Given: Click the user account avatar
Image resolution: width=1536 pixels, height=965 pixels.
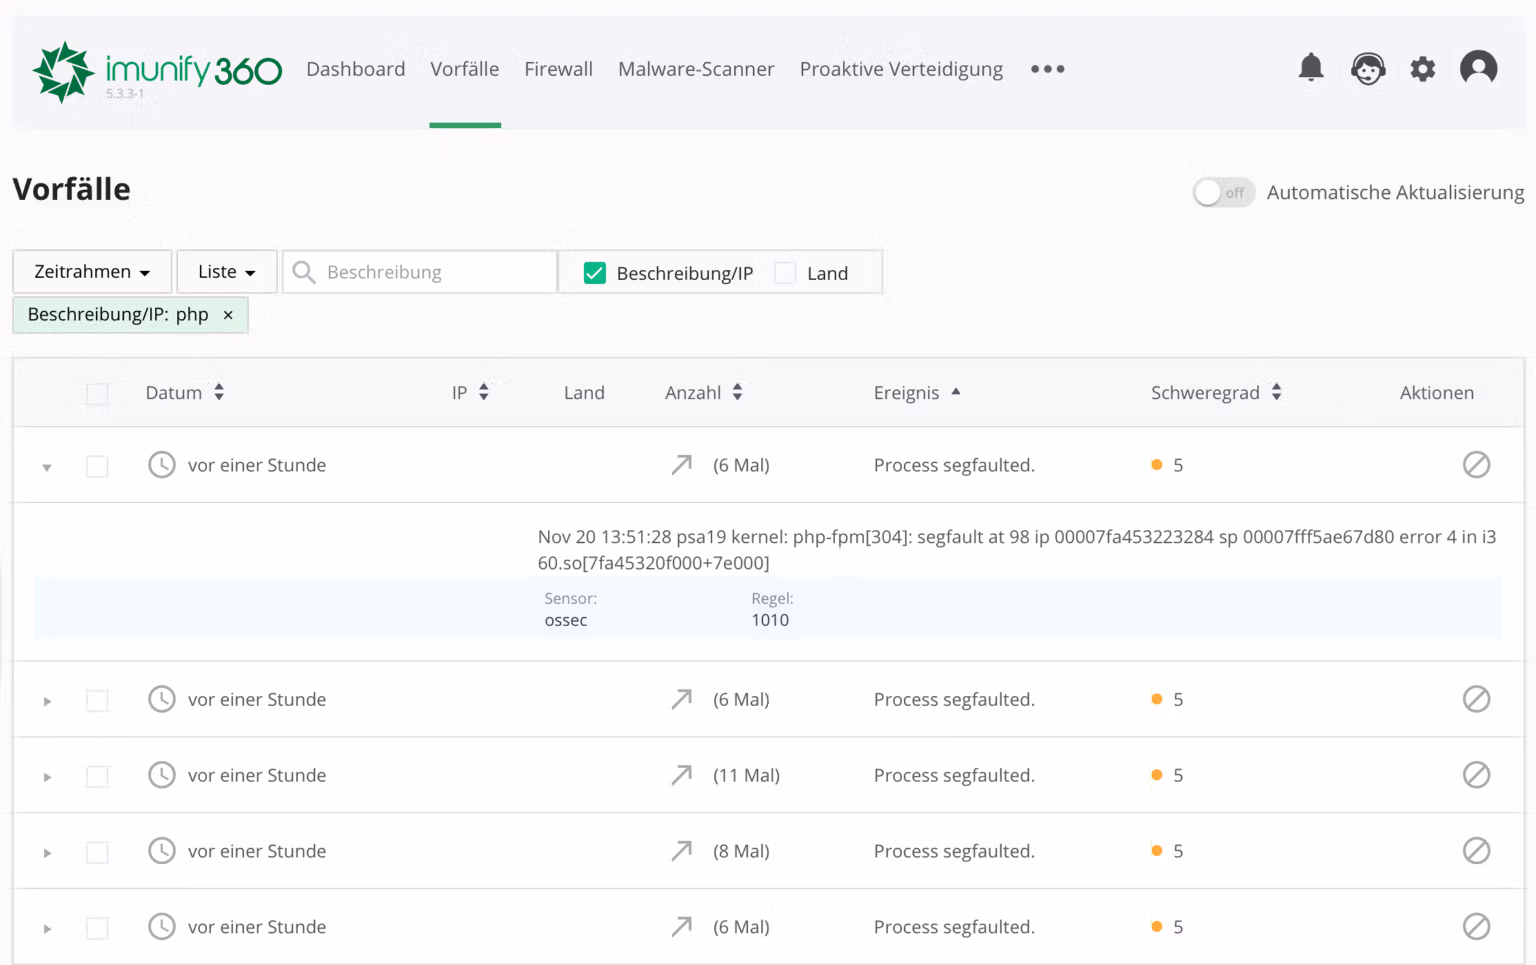Looking at the screenshot, I should point(1478,68).
